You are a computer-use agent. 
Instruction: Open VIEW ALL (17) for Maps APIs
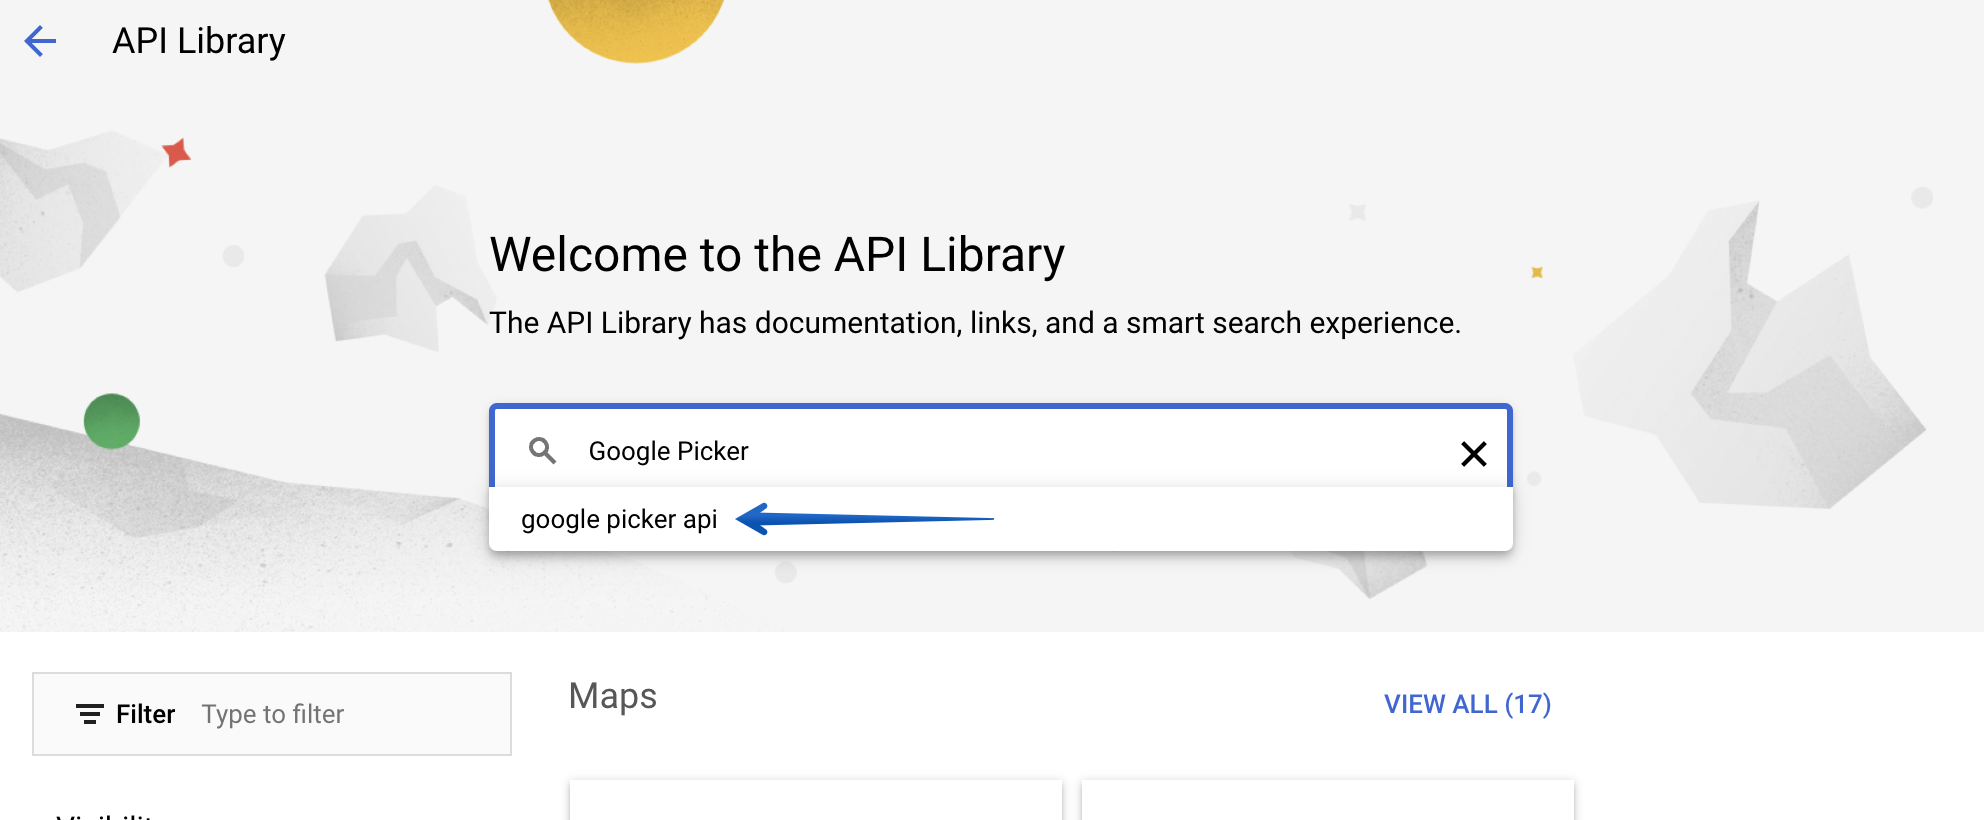1467,704
